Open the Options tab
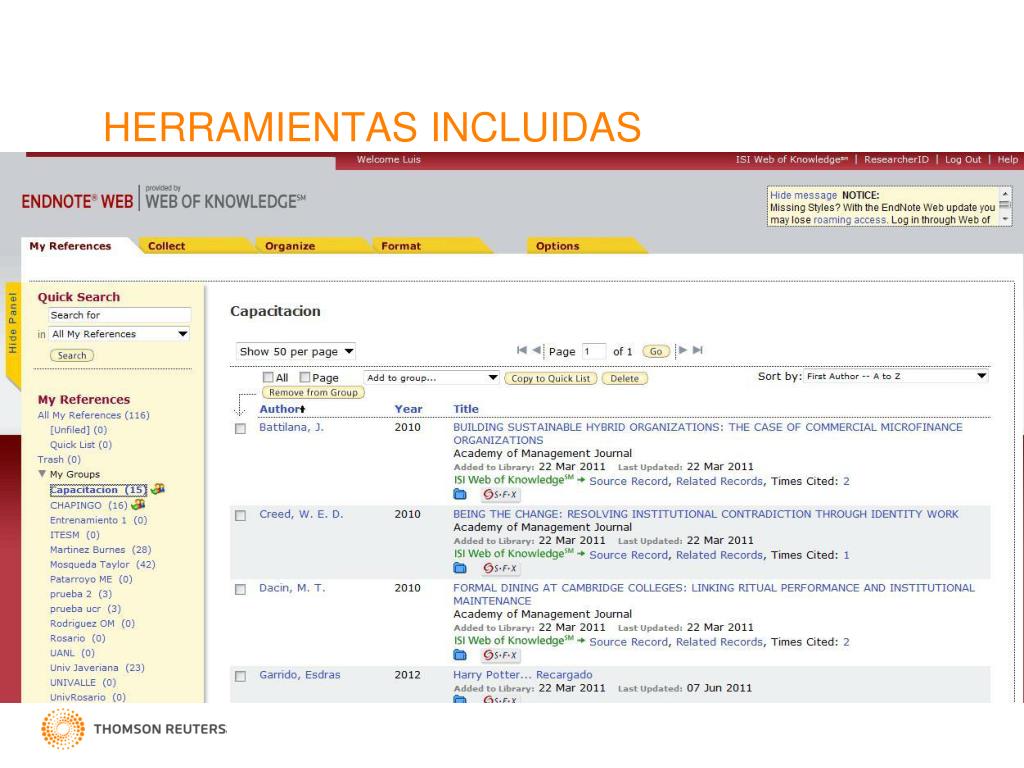This screenshot has width=1024, height=768. (558, 246)
